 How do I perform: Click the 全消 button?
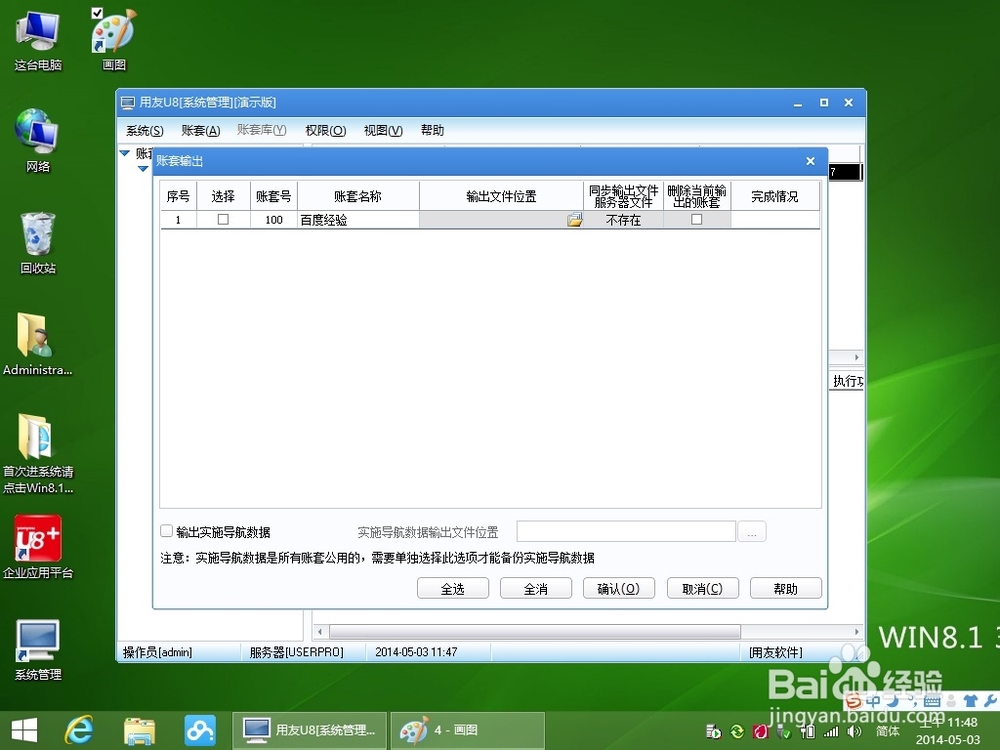coord(536,589)
